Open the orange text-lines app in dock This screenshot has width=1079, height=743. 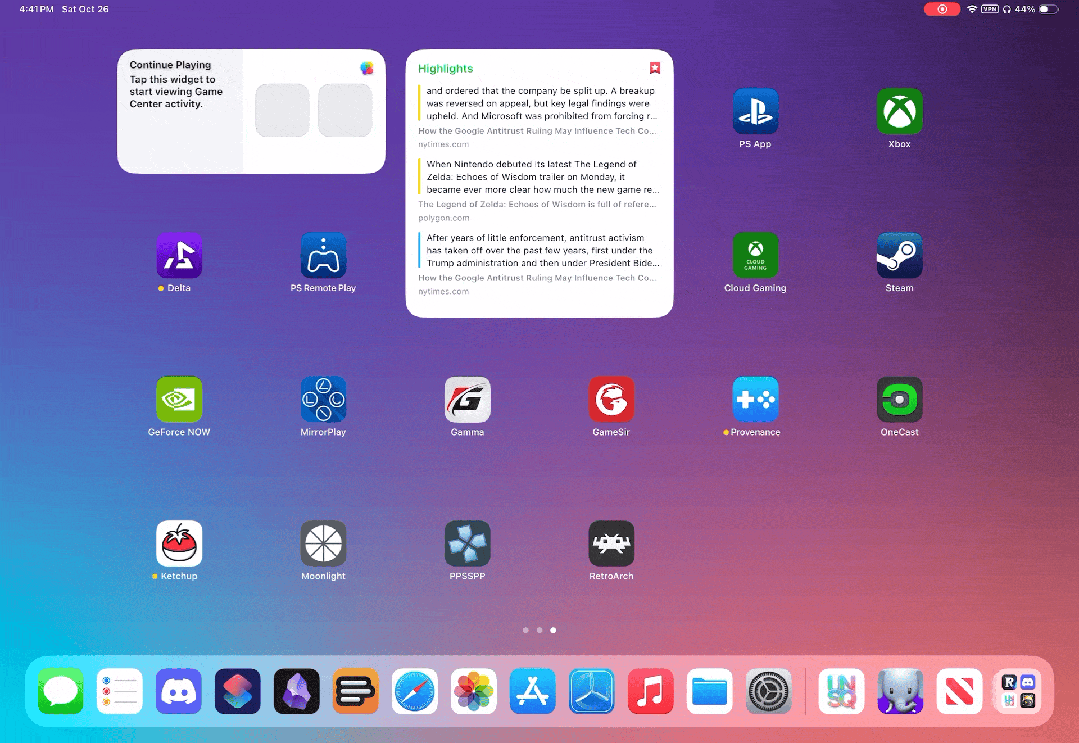tap(356, 691)
